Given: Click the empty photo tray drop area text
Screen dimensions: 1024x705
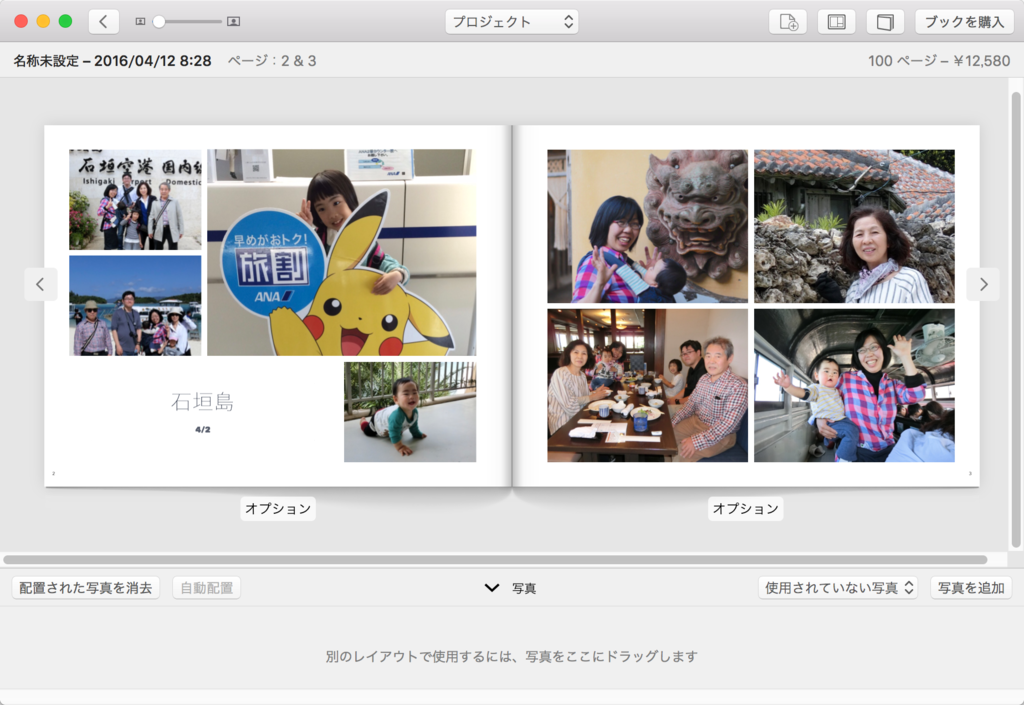Looking at the screenshot, I should click(x=511, y=656).
